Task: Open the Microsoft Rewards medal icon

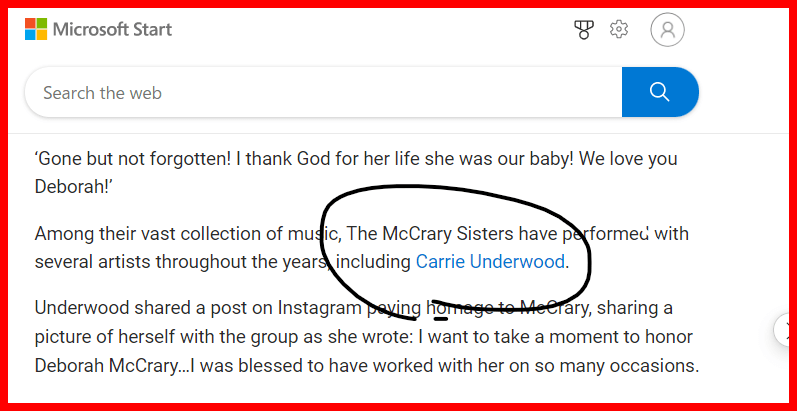Action: [x=585, y=30]
